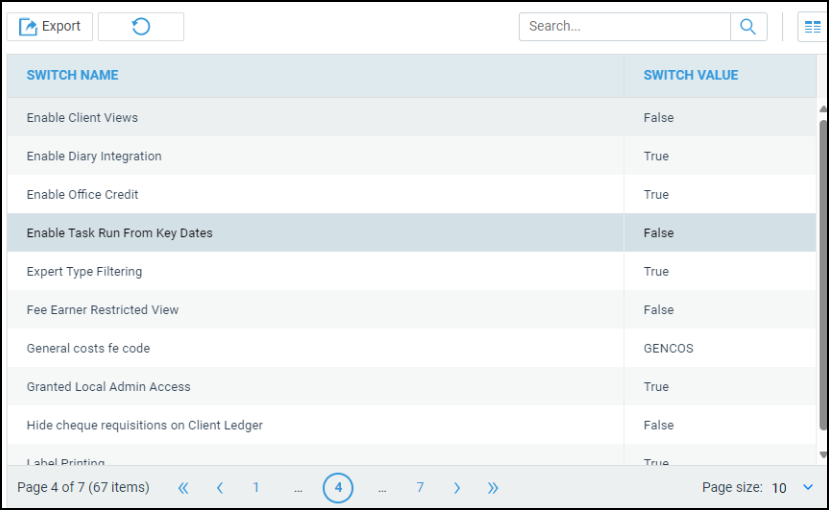Click current page 4 indicator
This screenshot has width=829, height=510.
(338, 488)
